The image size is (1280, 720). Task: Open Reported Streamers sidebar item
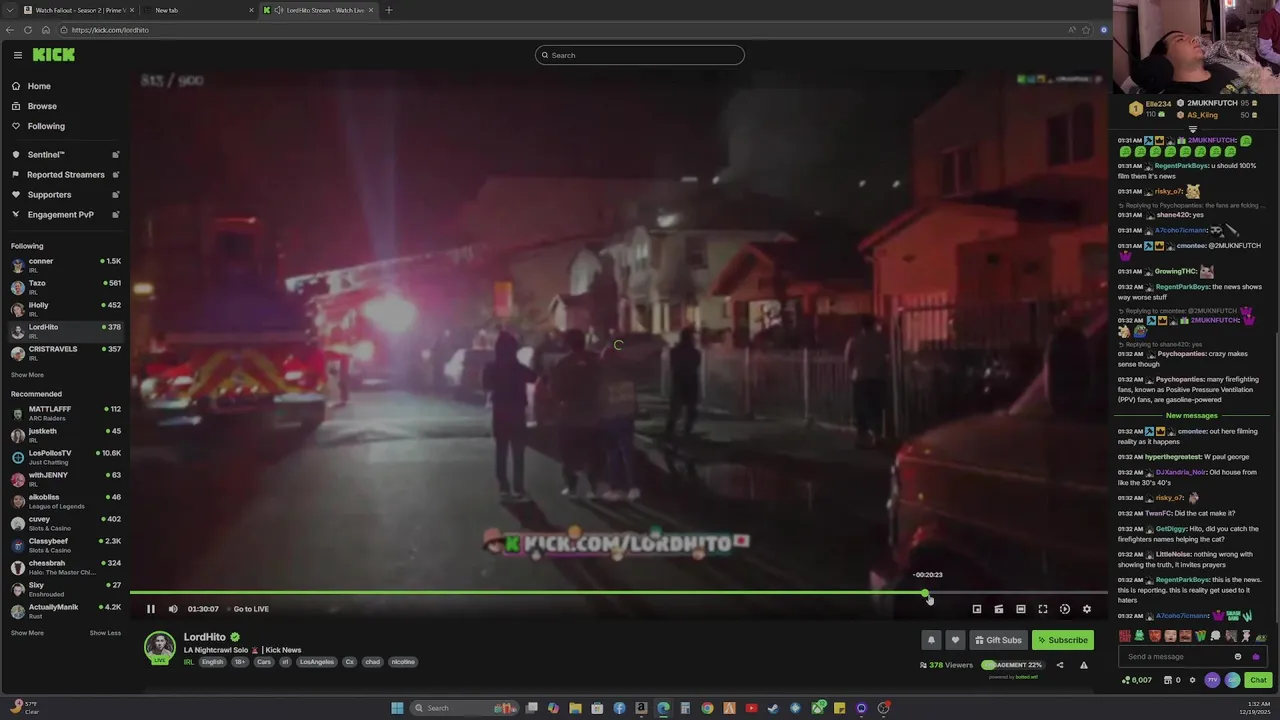[65, 175]
